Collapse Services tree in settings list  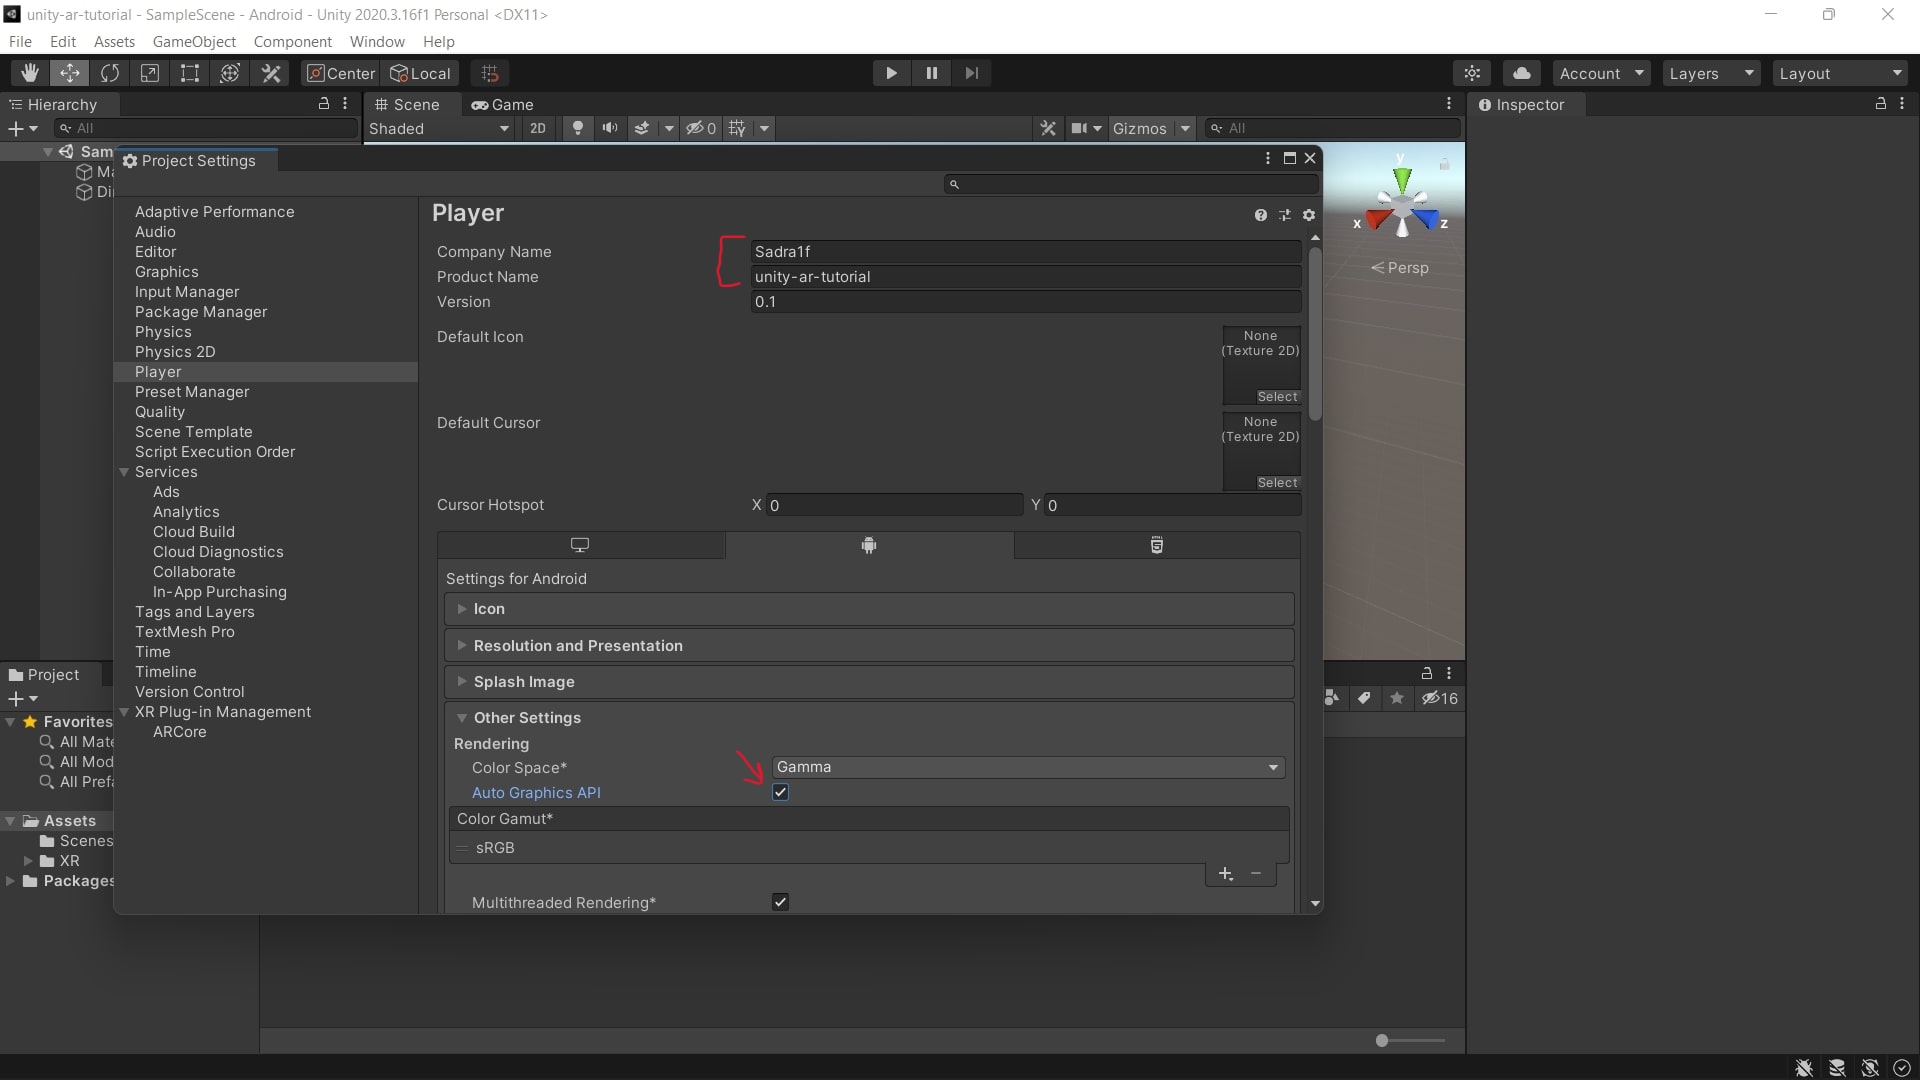pyautogui.click(x=125, y=472)
